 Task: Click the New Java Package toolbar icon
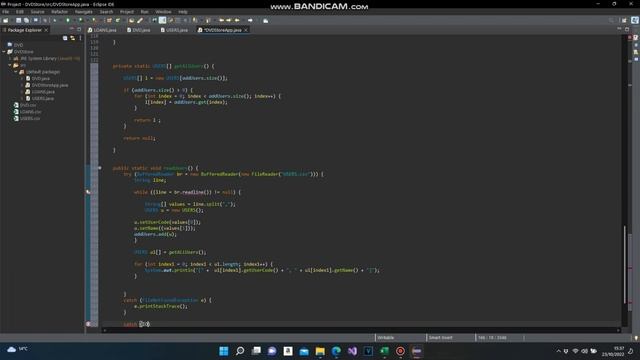point(109,20)
